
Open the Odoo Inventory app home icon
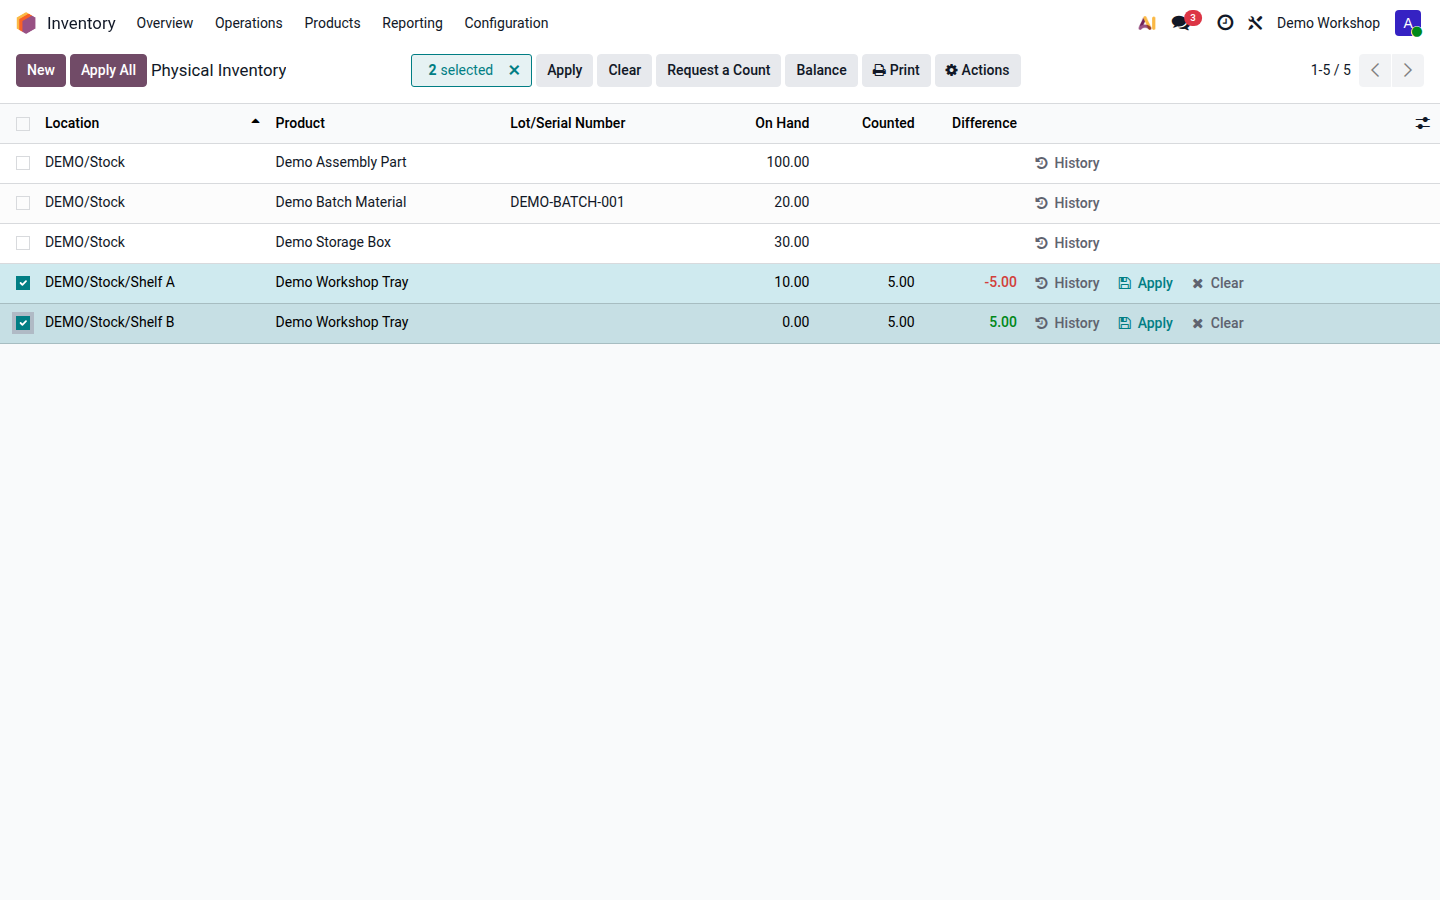pyautogui.click(x=26, y=23)
